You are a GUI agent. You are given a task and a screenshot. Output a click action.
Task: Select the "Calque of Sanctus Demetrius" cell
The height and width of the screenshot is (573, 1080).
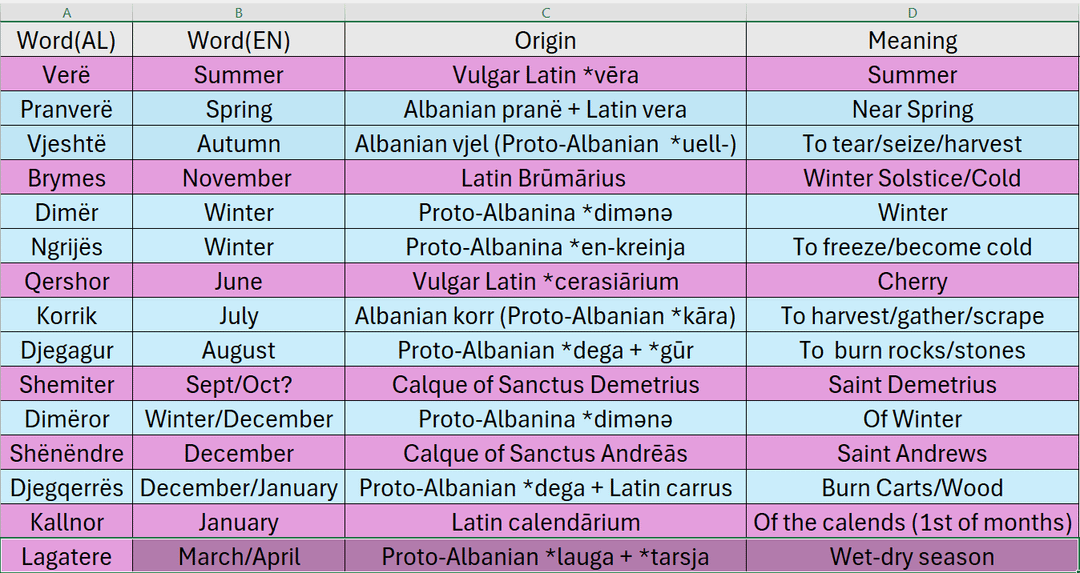(x=545, y=385)
